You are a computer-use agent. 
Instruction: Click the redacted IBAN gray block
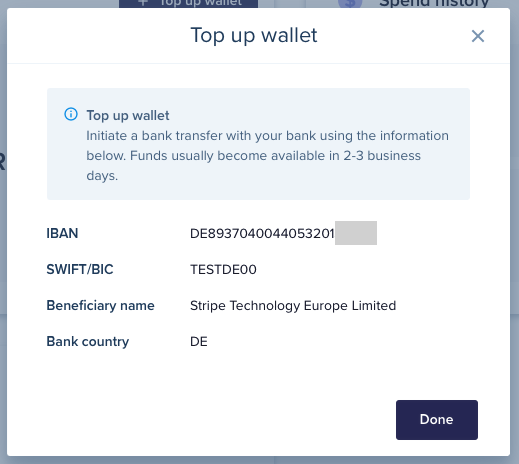click(x=356, y=233)
